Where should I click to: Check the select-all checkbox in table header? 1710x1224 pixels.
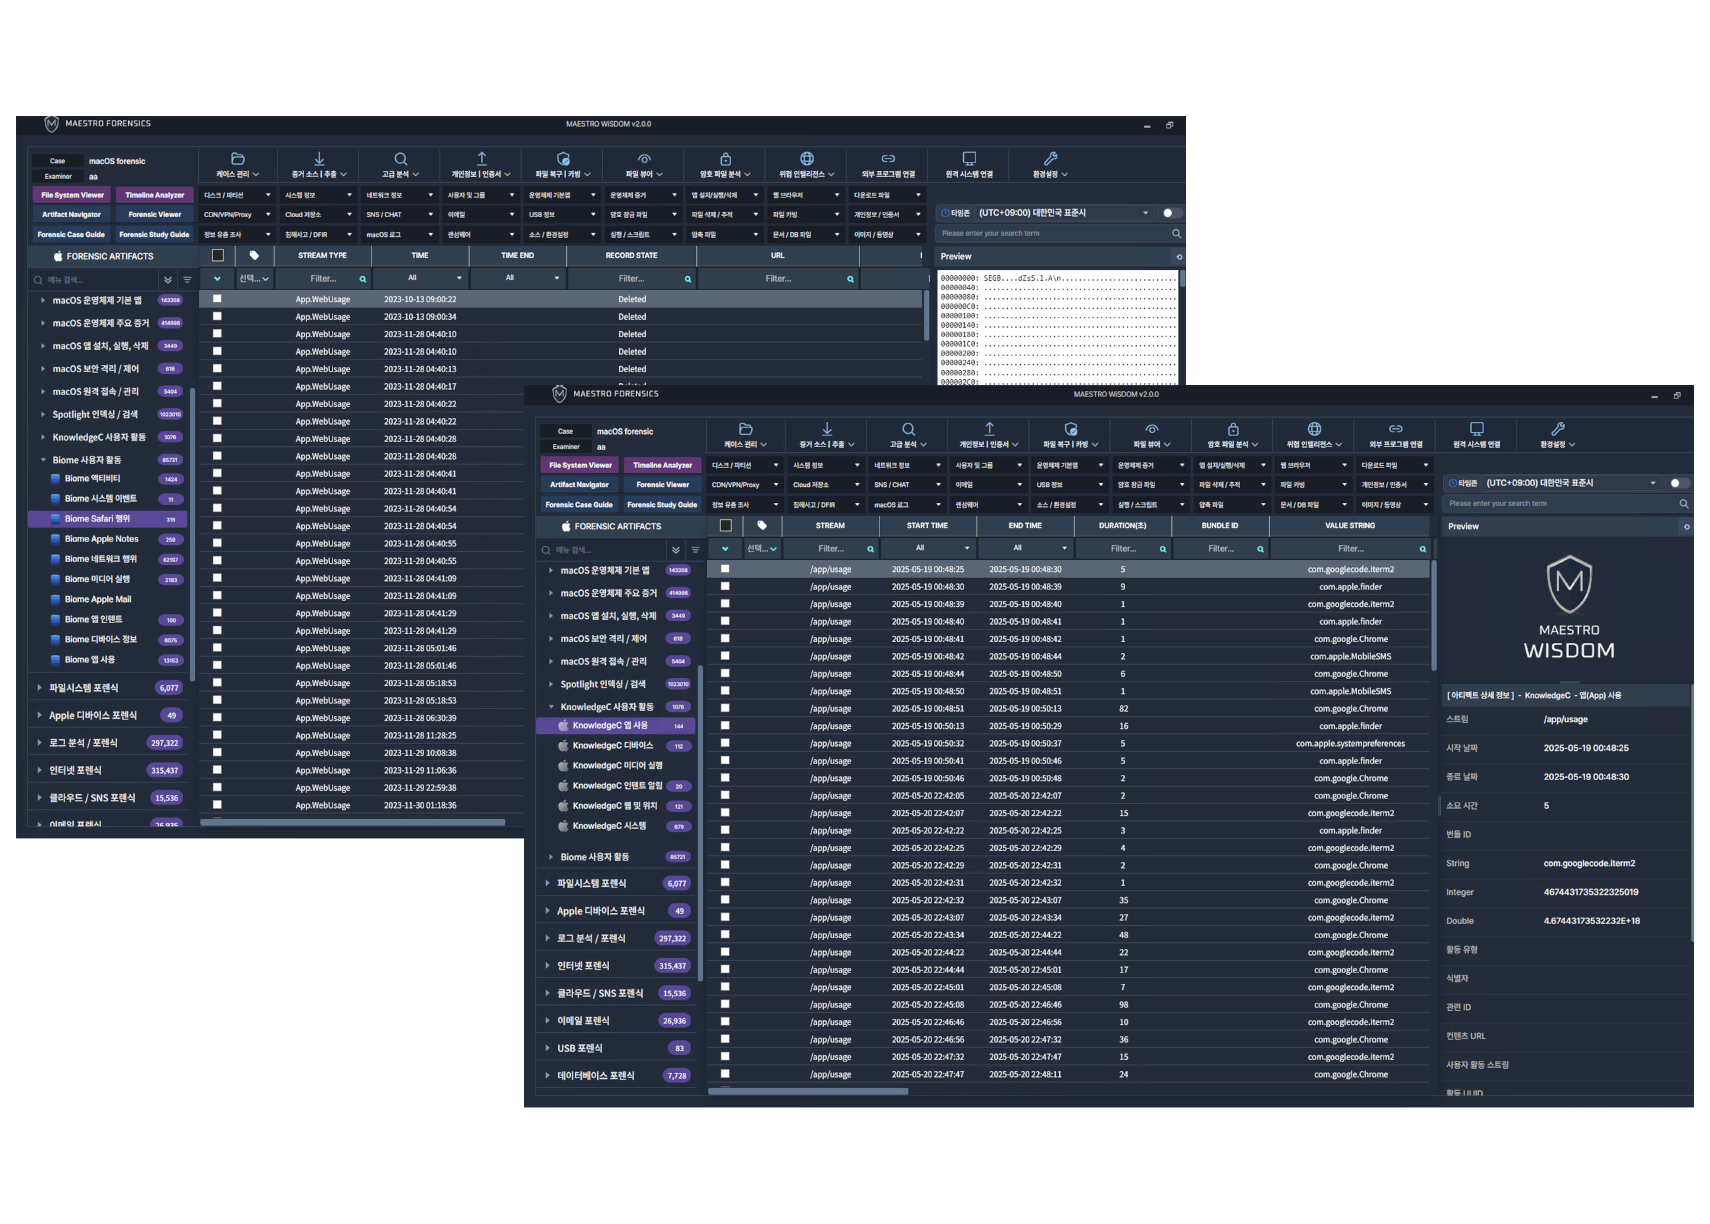[x=726, y=525]
